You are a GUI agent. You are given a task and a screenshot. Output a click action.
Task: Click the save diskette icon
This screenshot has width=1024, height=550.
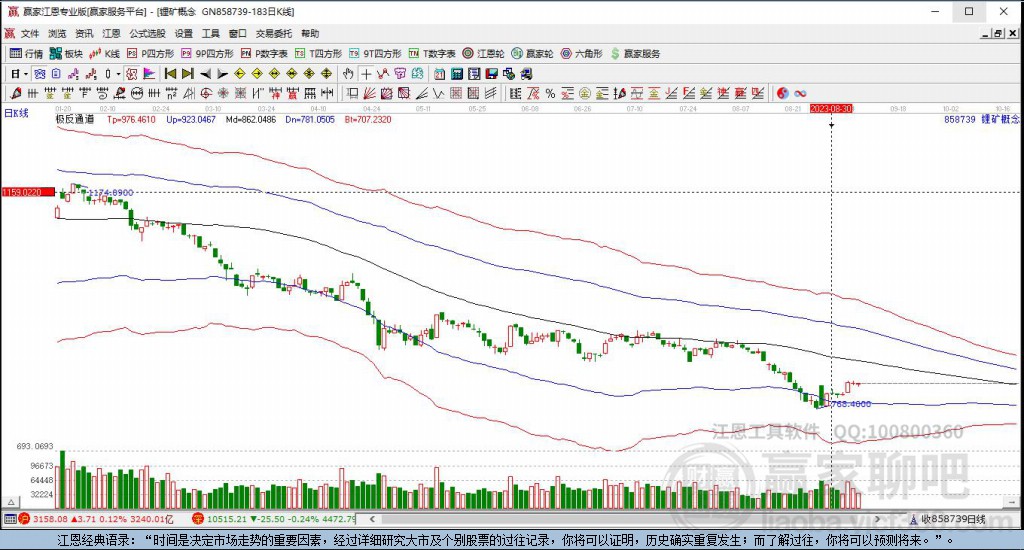pos(492,74)
